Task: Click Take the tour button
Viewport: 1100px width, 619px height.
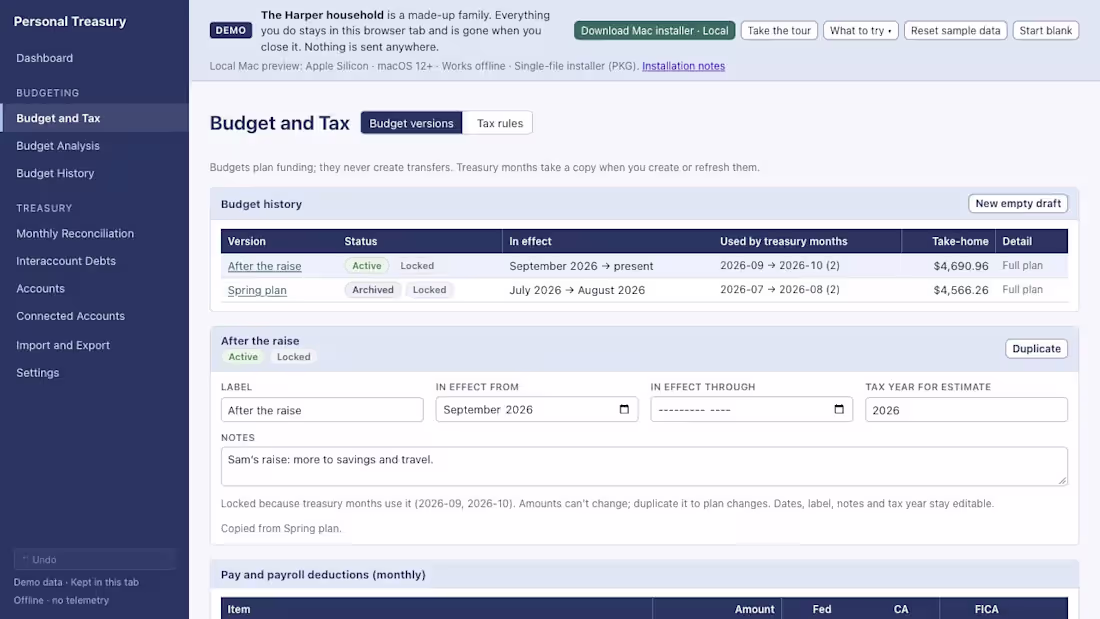Action: point(779,30)
